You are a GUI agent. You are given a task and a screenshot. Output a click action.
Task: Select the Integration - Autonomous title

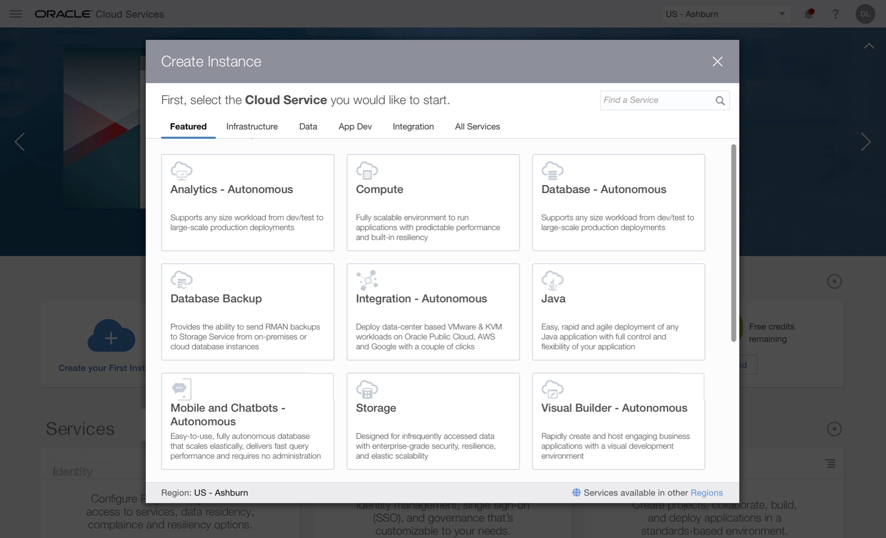(422, 298)
